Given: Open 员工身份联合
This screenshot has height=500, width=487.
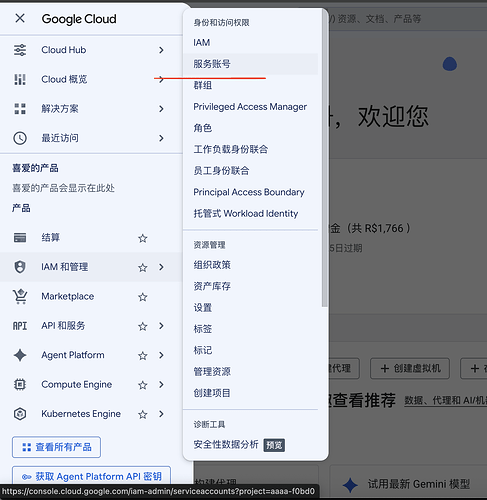Looking at the screenshot, I should pyautogui.click(x=250, y=171).
